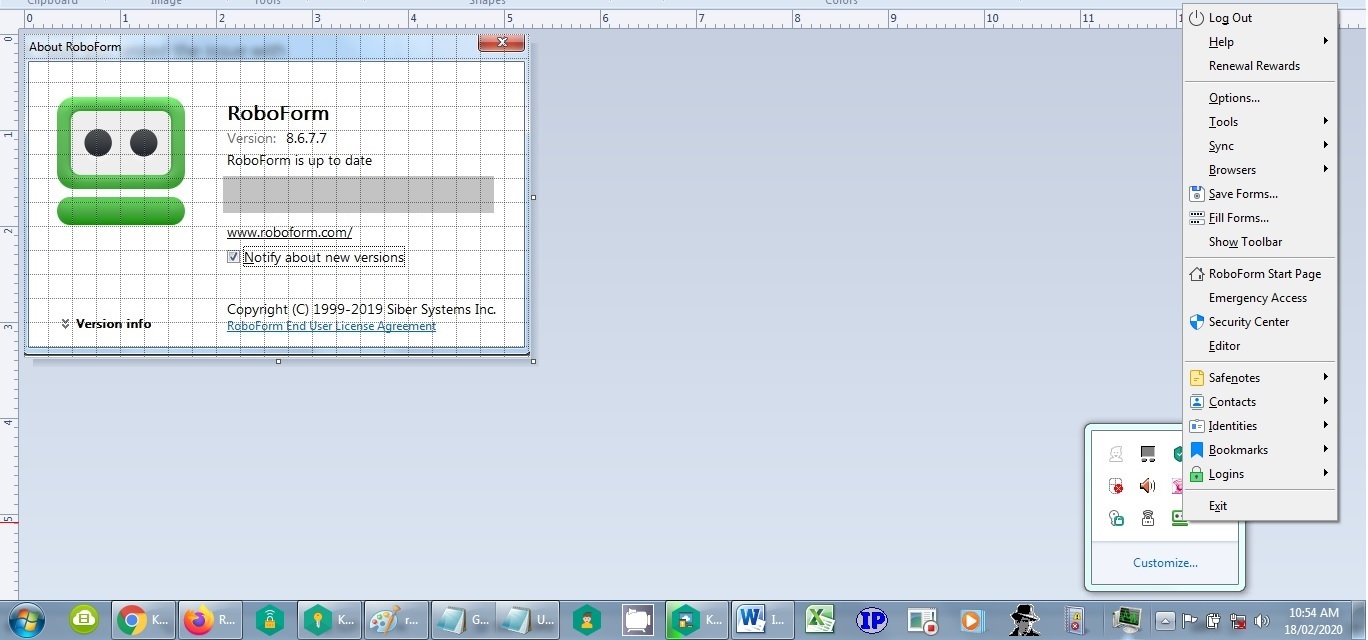Screen dimensions: 1368x640
Task: Click the green RoboForm taskbar icon
Action: click(84, 620)
